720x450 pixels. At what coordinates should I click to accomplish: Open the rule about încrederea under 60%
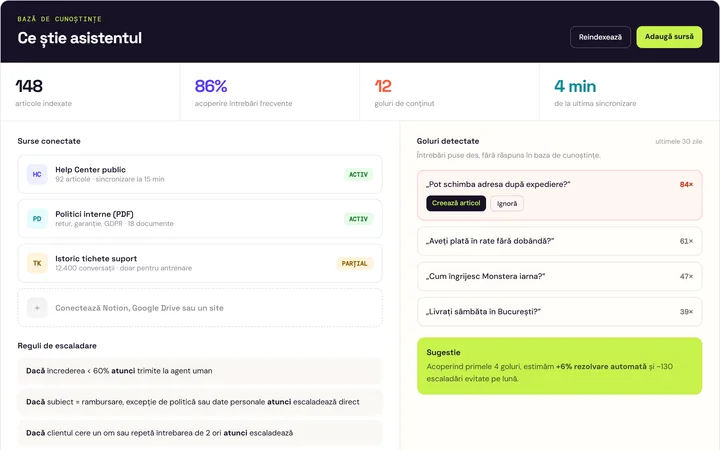(200, 371)
